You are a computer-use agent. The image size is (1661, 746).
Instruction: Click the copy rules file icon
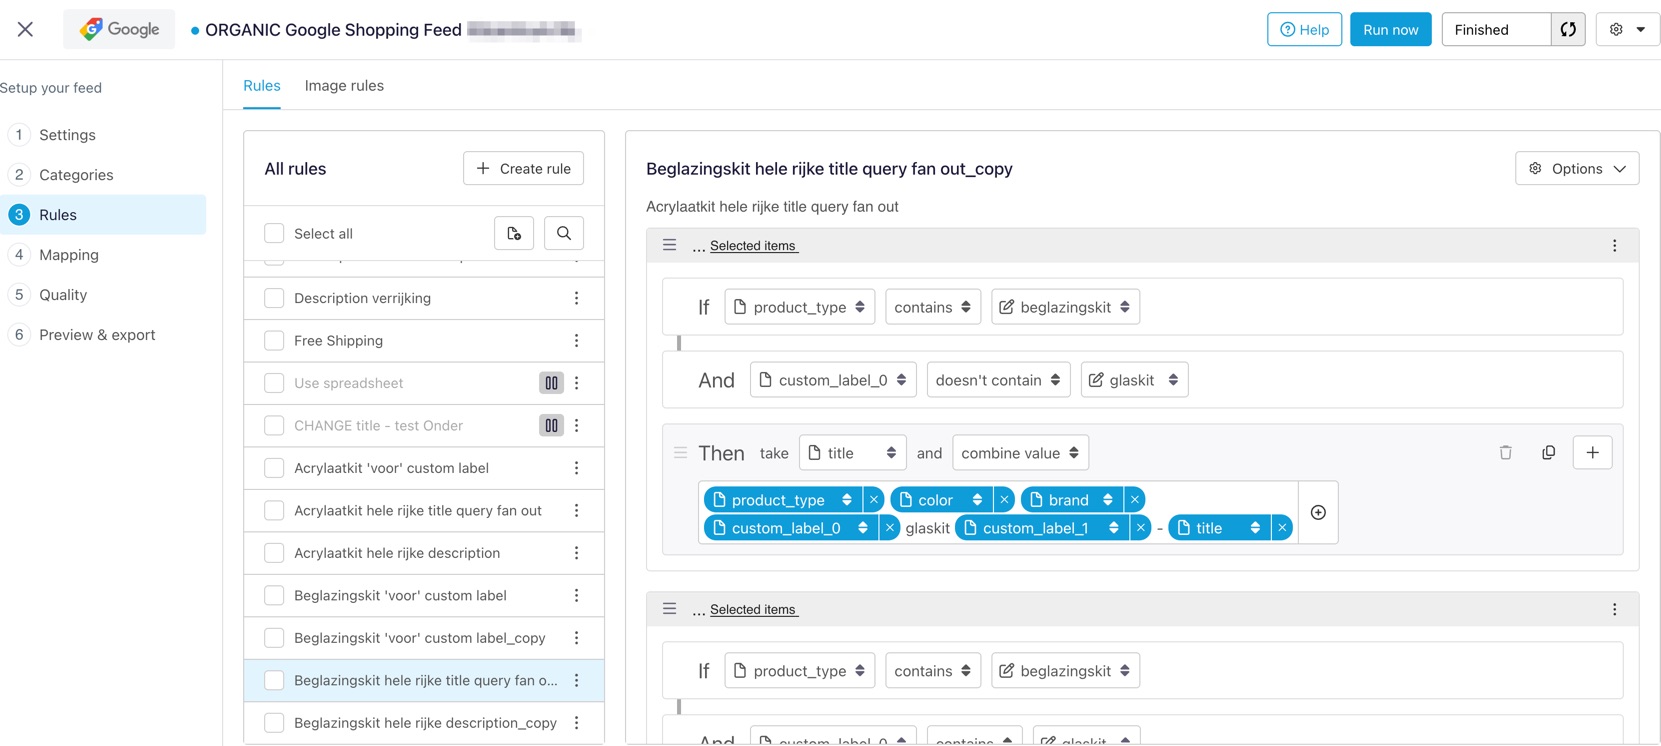[514, 233]
